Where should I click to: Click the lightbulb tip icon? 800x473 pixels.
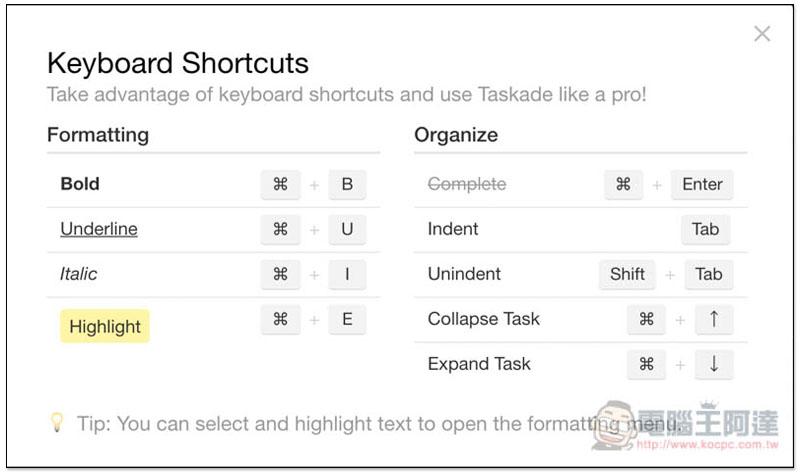point(57,422)
